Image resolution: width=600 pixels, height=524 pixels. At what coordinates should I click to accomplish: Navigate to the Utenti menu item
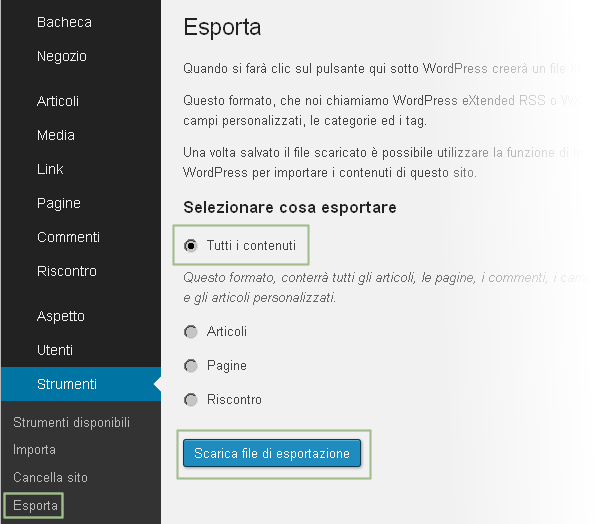coord(55,350)
